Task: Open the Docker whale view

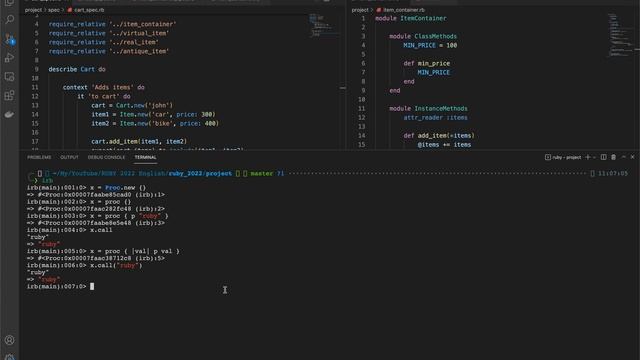Action: [x=9, y=115]
